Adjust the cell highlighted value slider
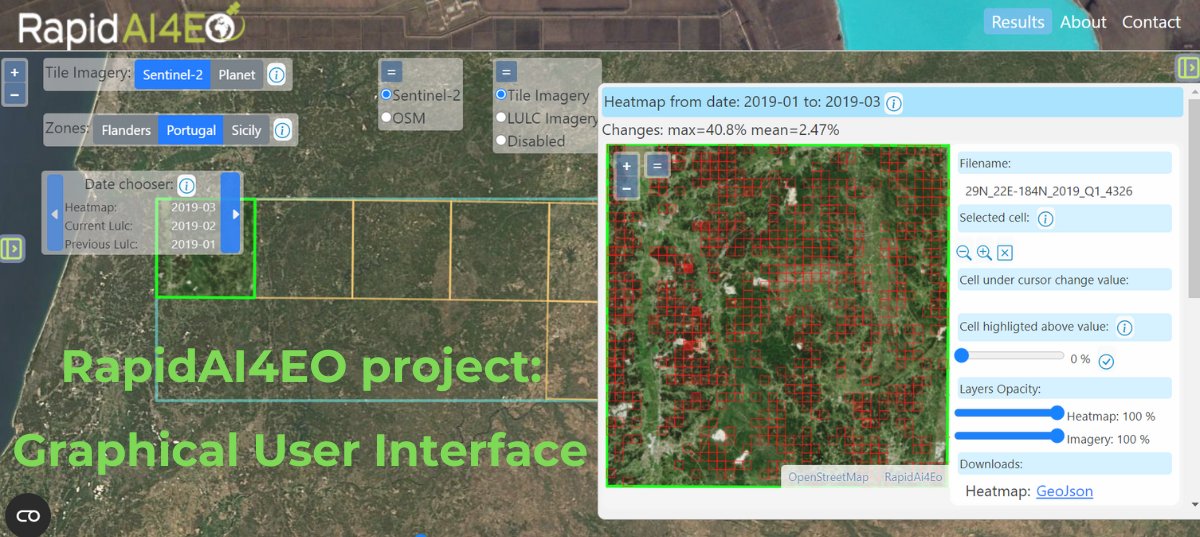 [x=1009, y=355]
